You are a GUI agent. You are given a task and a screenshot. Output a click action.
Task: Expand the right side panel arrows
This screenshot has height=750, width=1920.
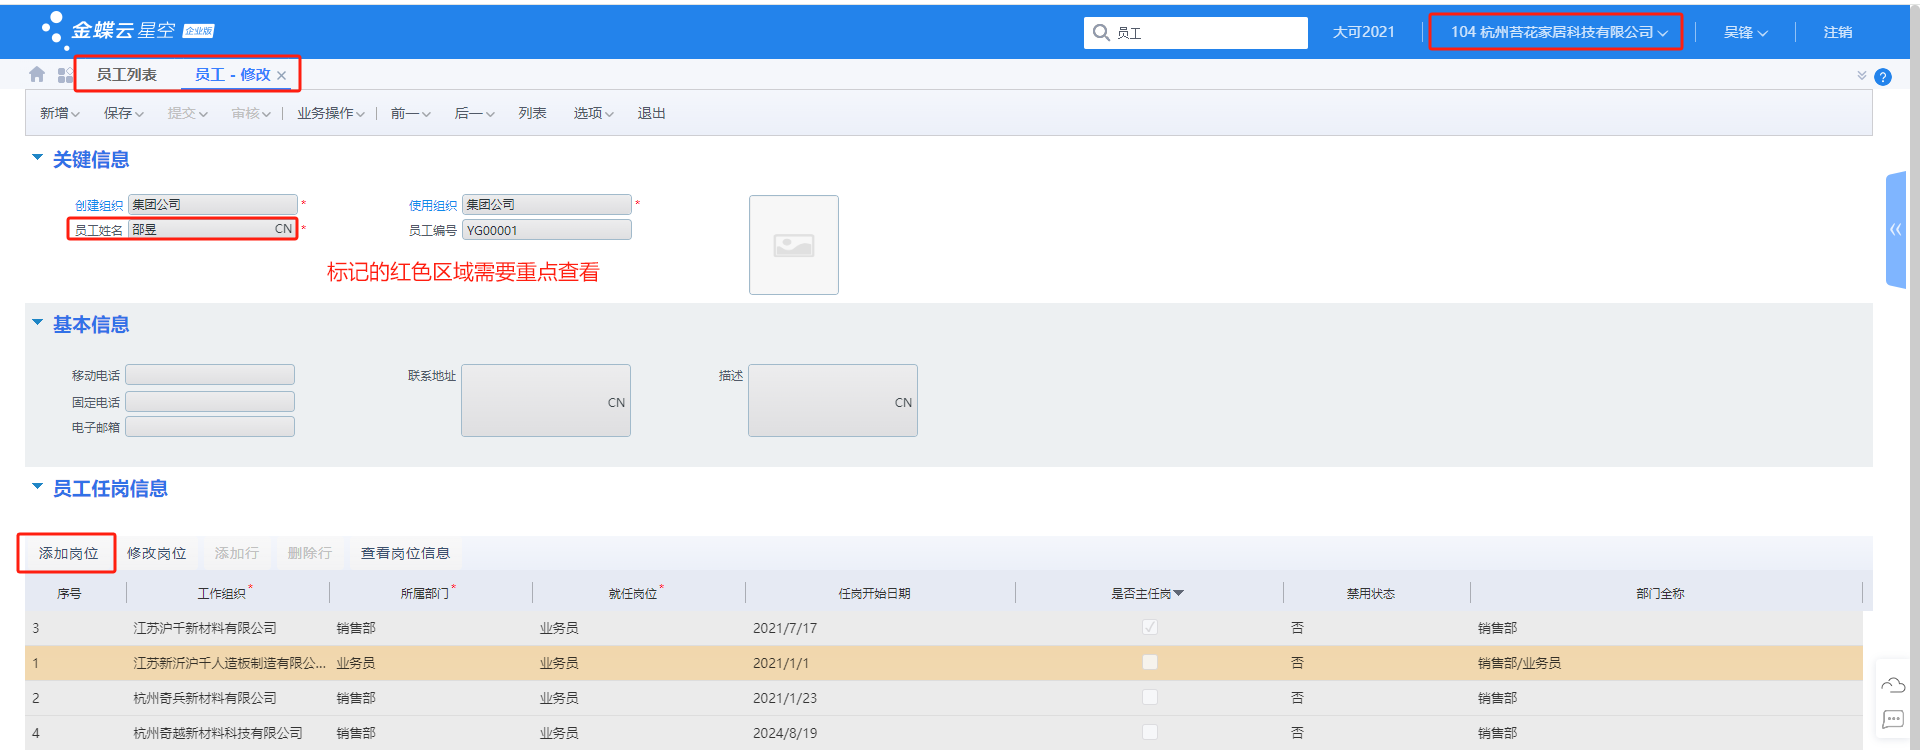pyautogui.click(x=1895, y=230)
